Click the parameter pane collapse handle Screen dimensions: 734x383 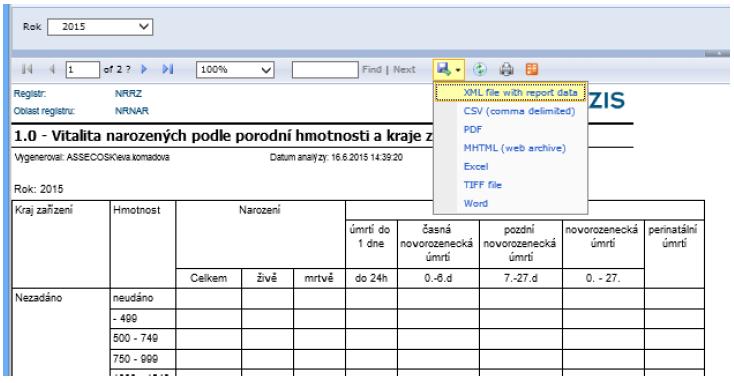[717, 54]
